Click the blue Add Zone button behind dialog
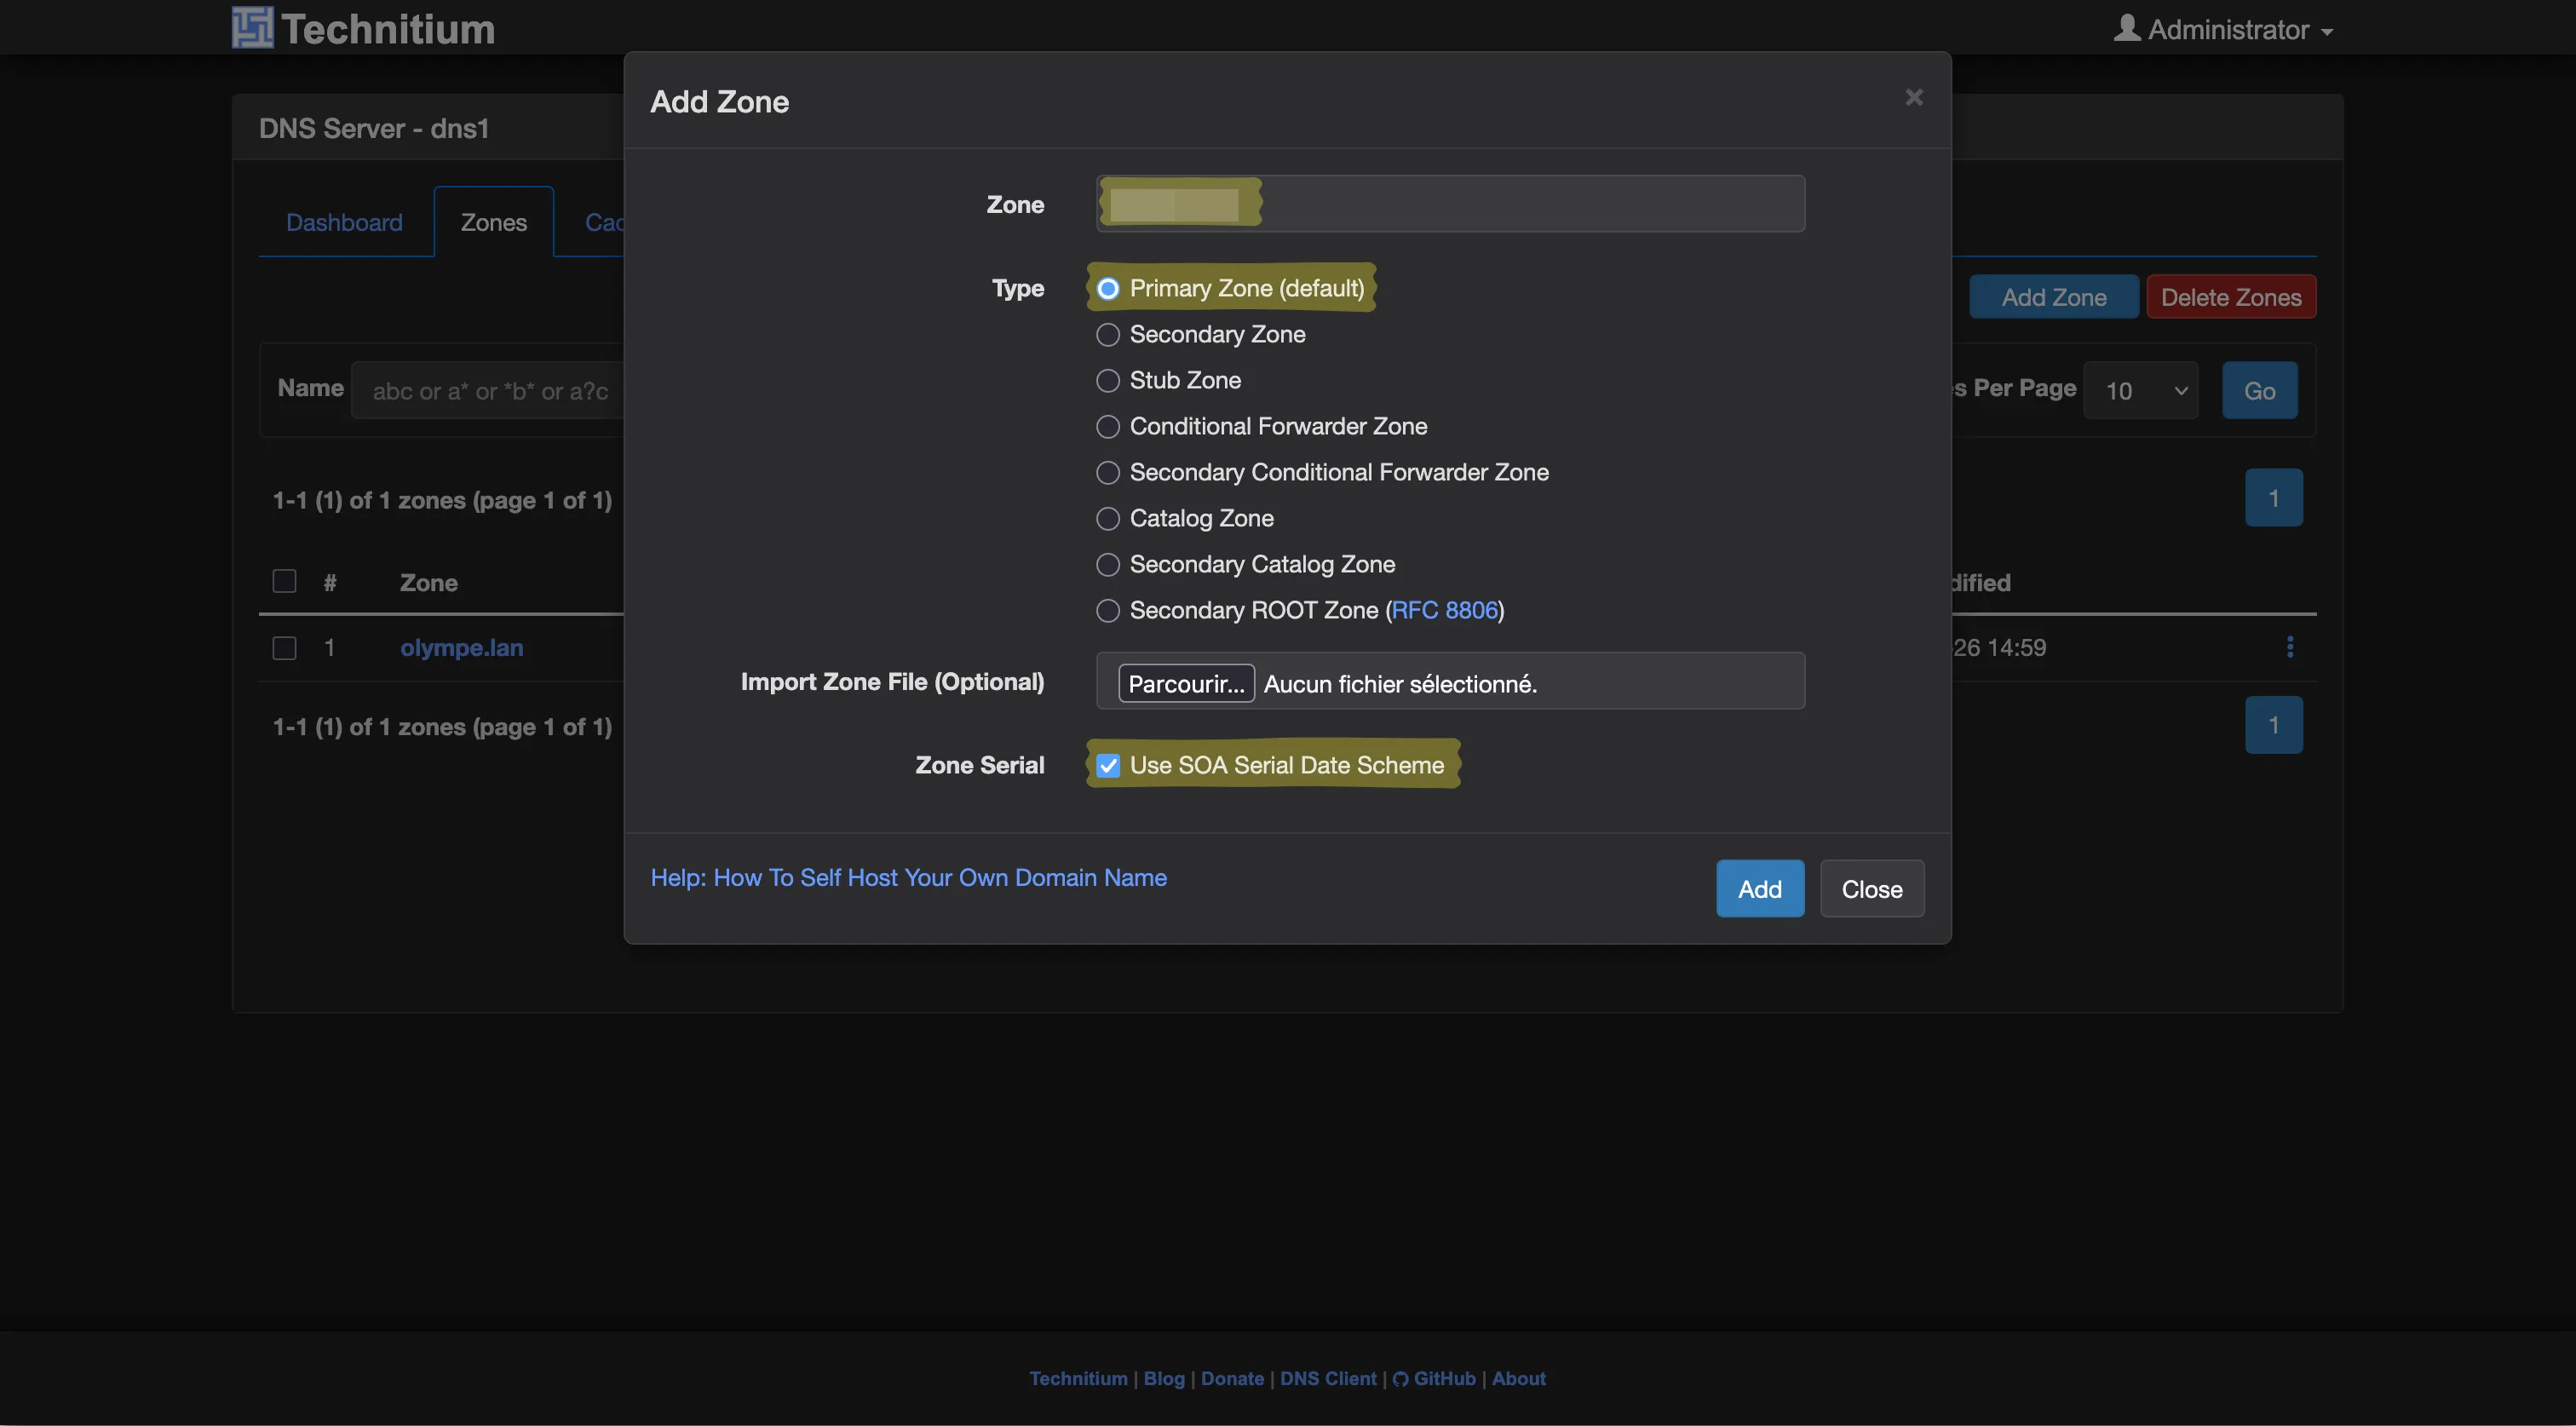2576x1426 pixels. click(x=2053, y=297)
